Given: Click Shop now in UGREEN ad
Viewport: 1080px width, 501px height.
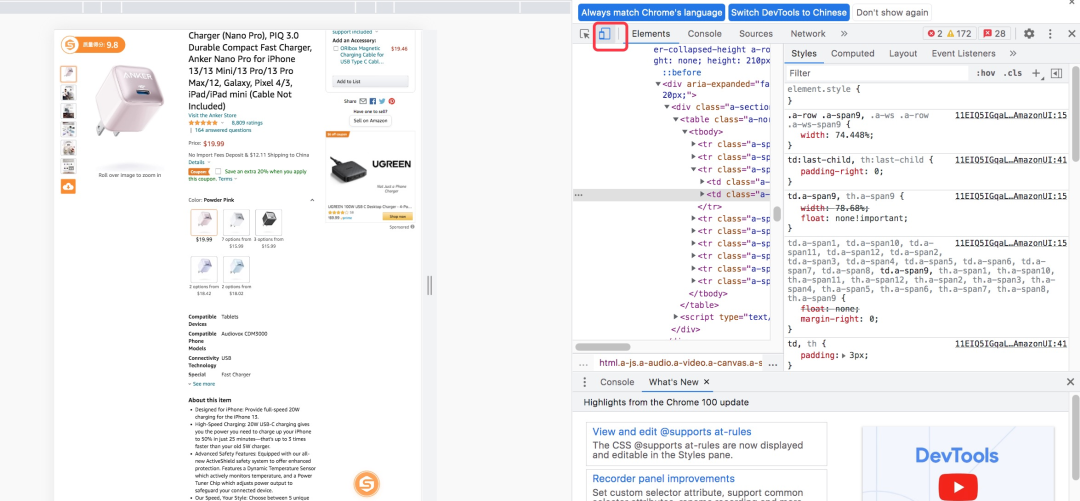Looking at the screenshot, I should pyautogui.click(x=398, y=216).
